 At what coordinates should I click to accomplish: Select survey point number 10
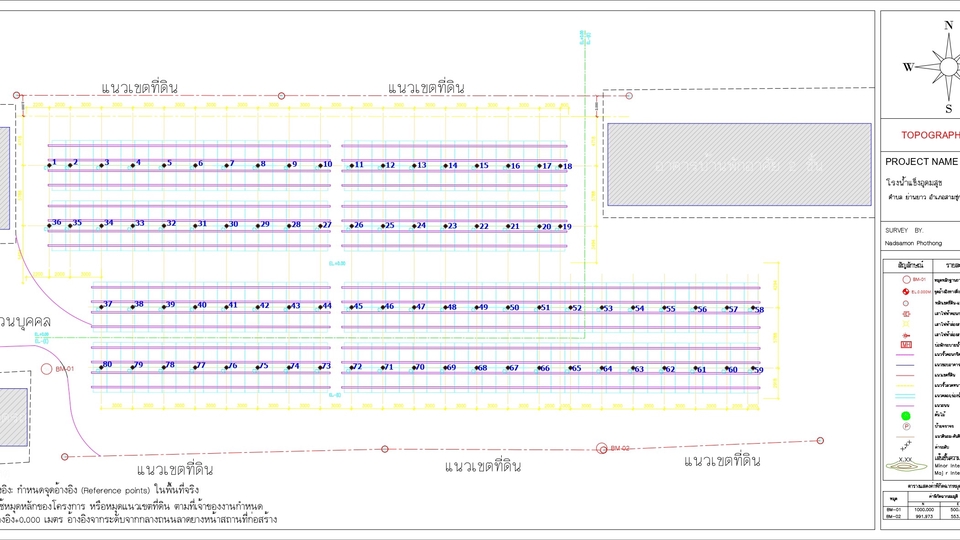(x=323, y=165)
